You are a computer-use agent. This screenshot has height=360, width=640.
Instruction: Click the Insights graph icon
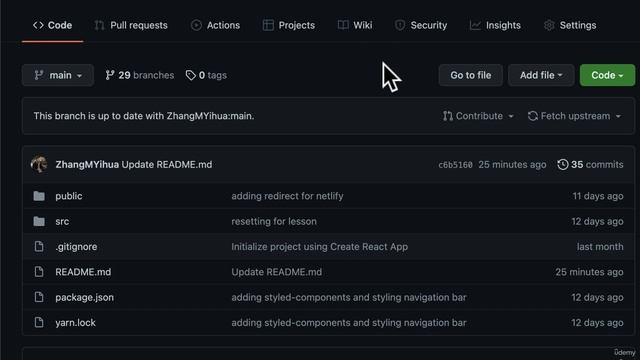pos(475,25)
